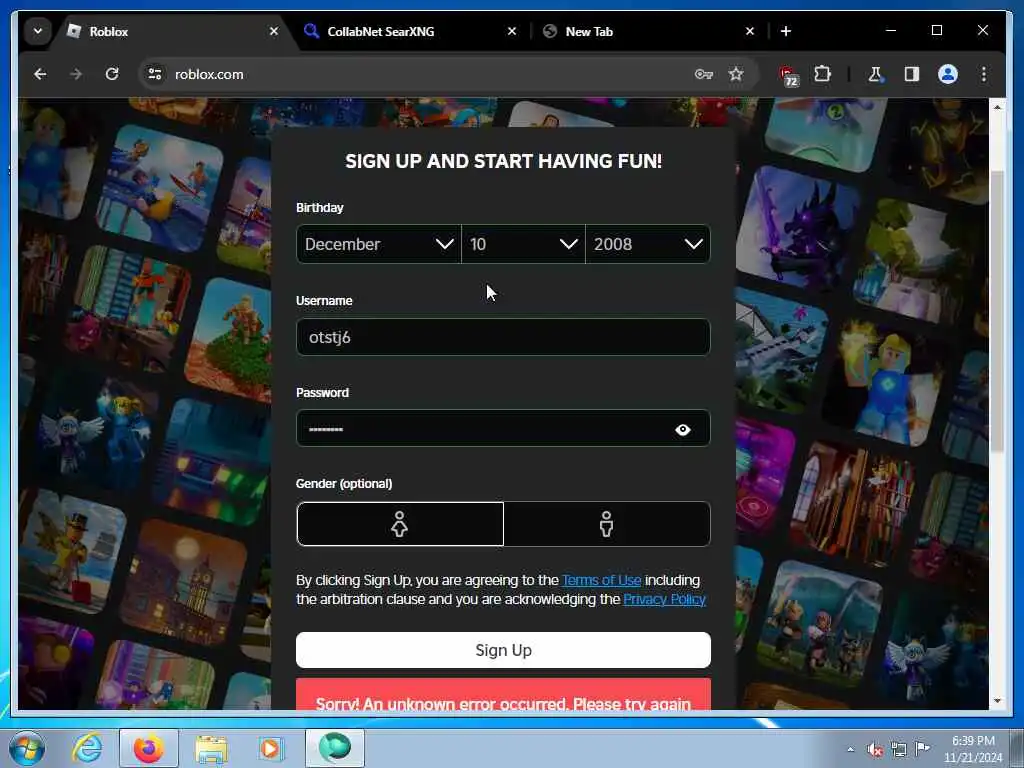The height and width of the screenshot is (768, 1024).
Task: Open the tab search dropdown arrow
Action: [x=38, y=31]
